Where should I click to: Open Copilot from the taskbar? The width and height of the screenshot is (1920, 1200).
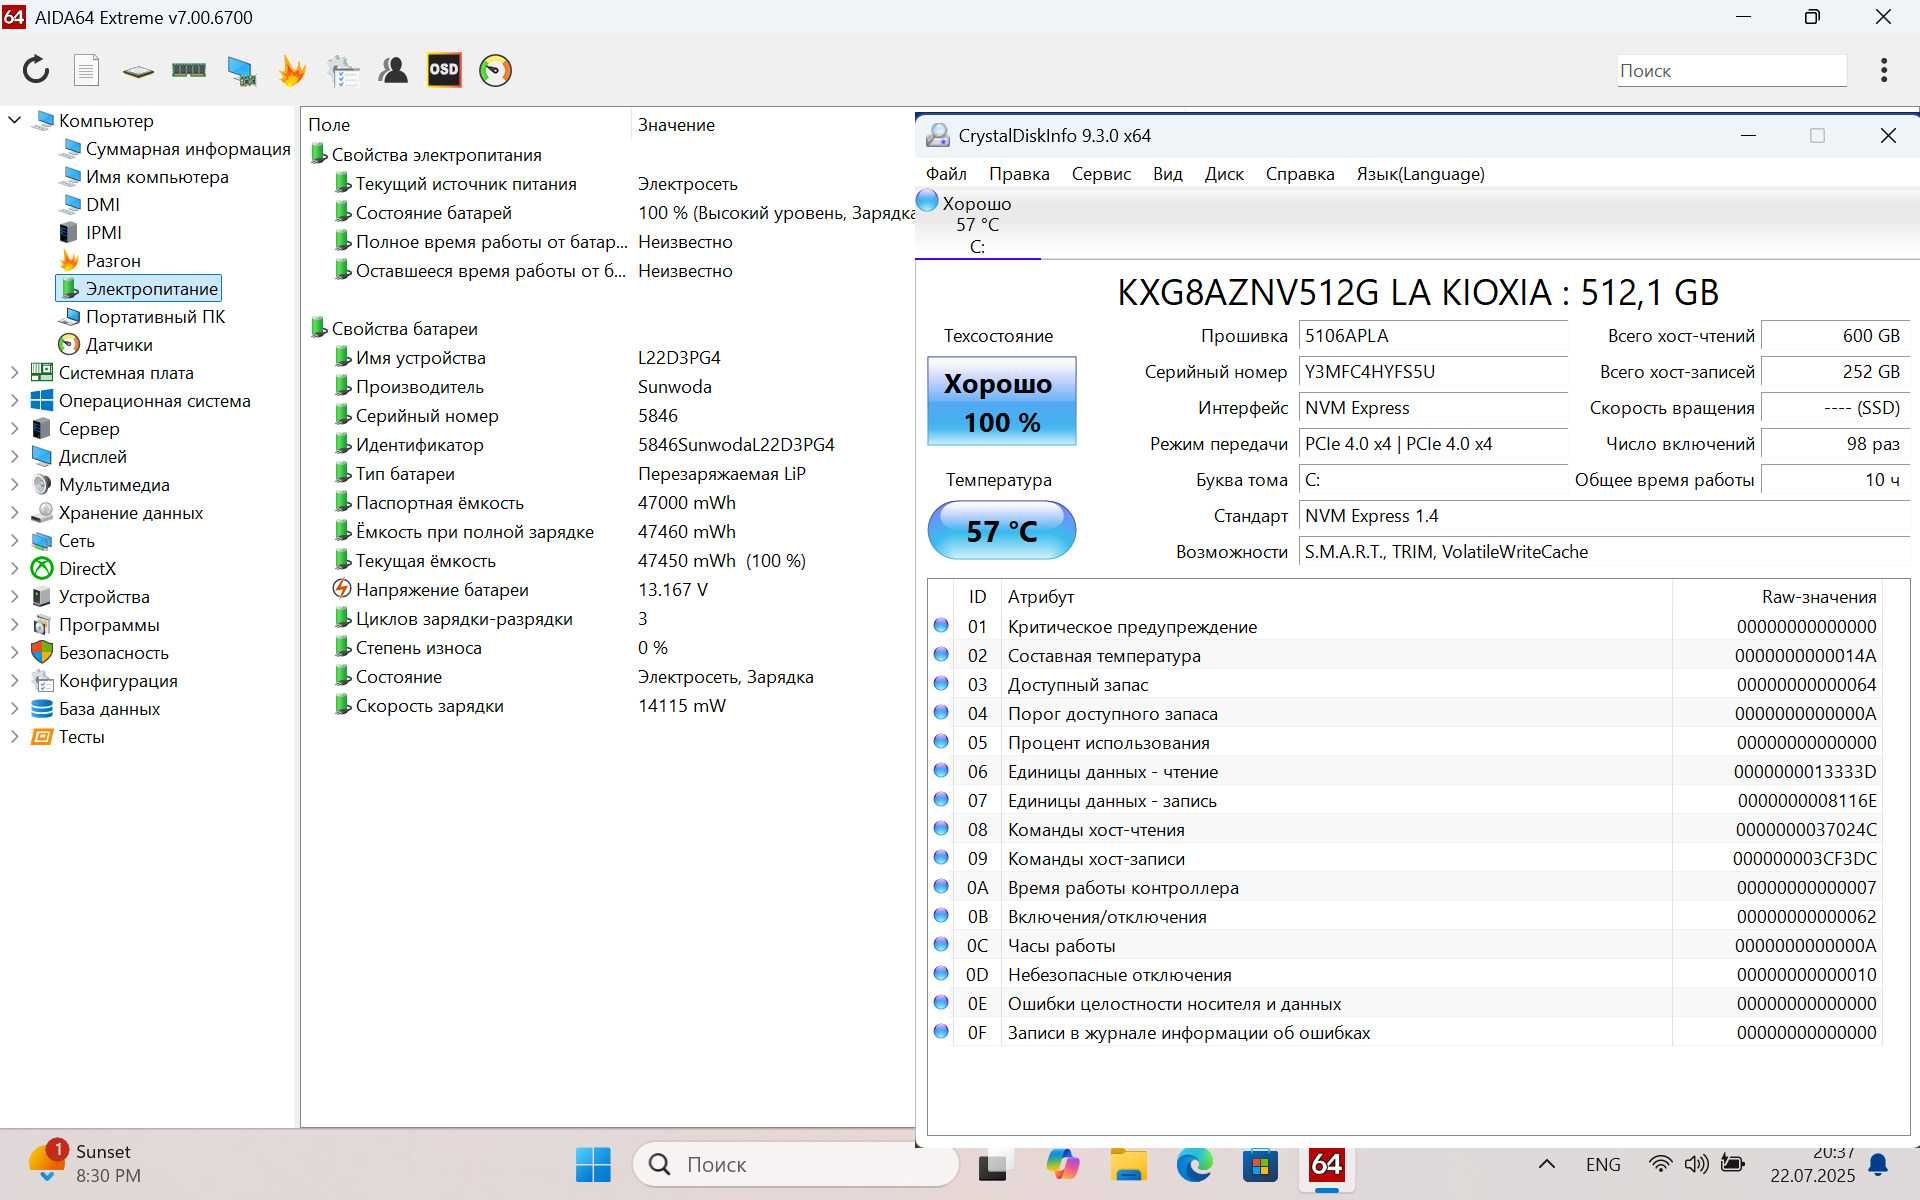click(x=1062, y=1164)
